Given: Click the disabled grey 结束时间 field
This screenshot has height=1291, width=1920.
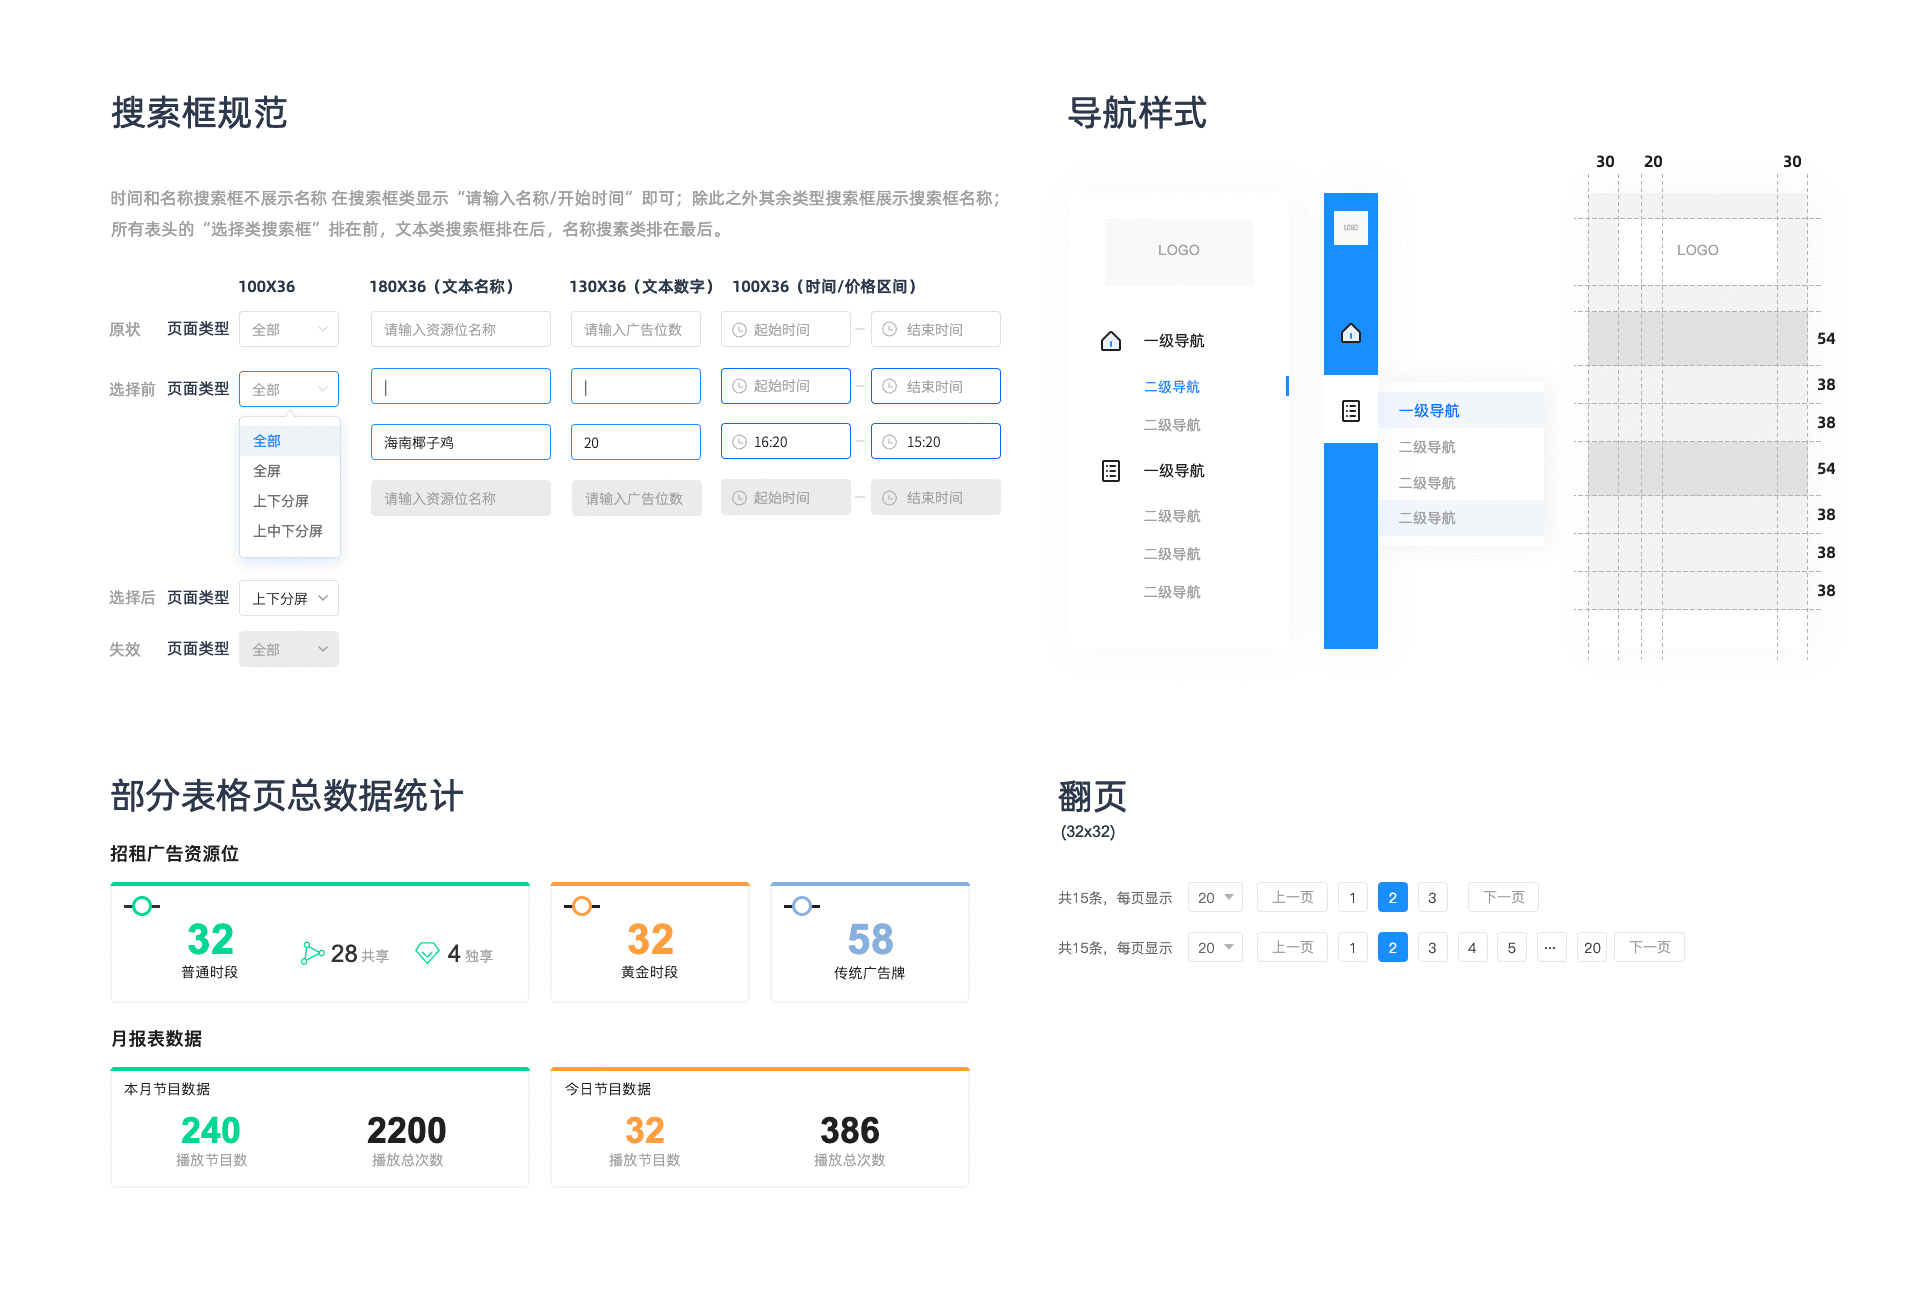Looking at the screenshot, I should point(936,498).
